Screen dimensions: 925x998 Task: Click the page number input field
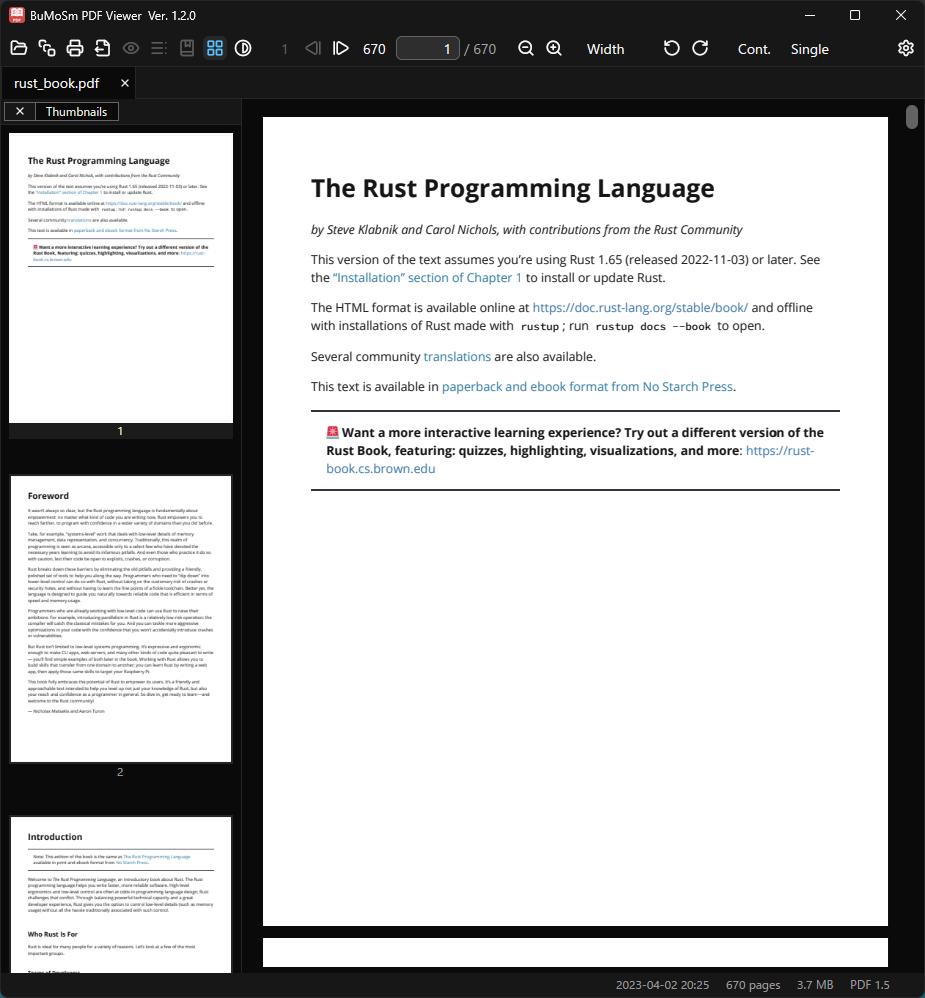coord(428,48)
